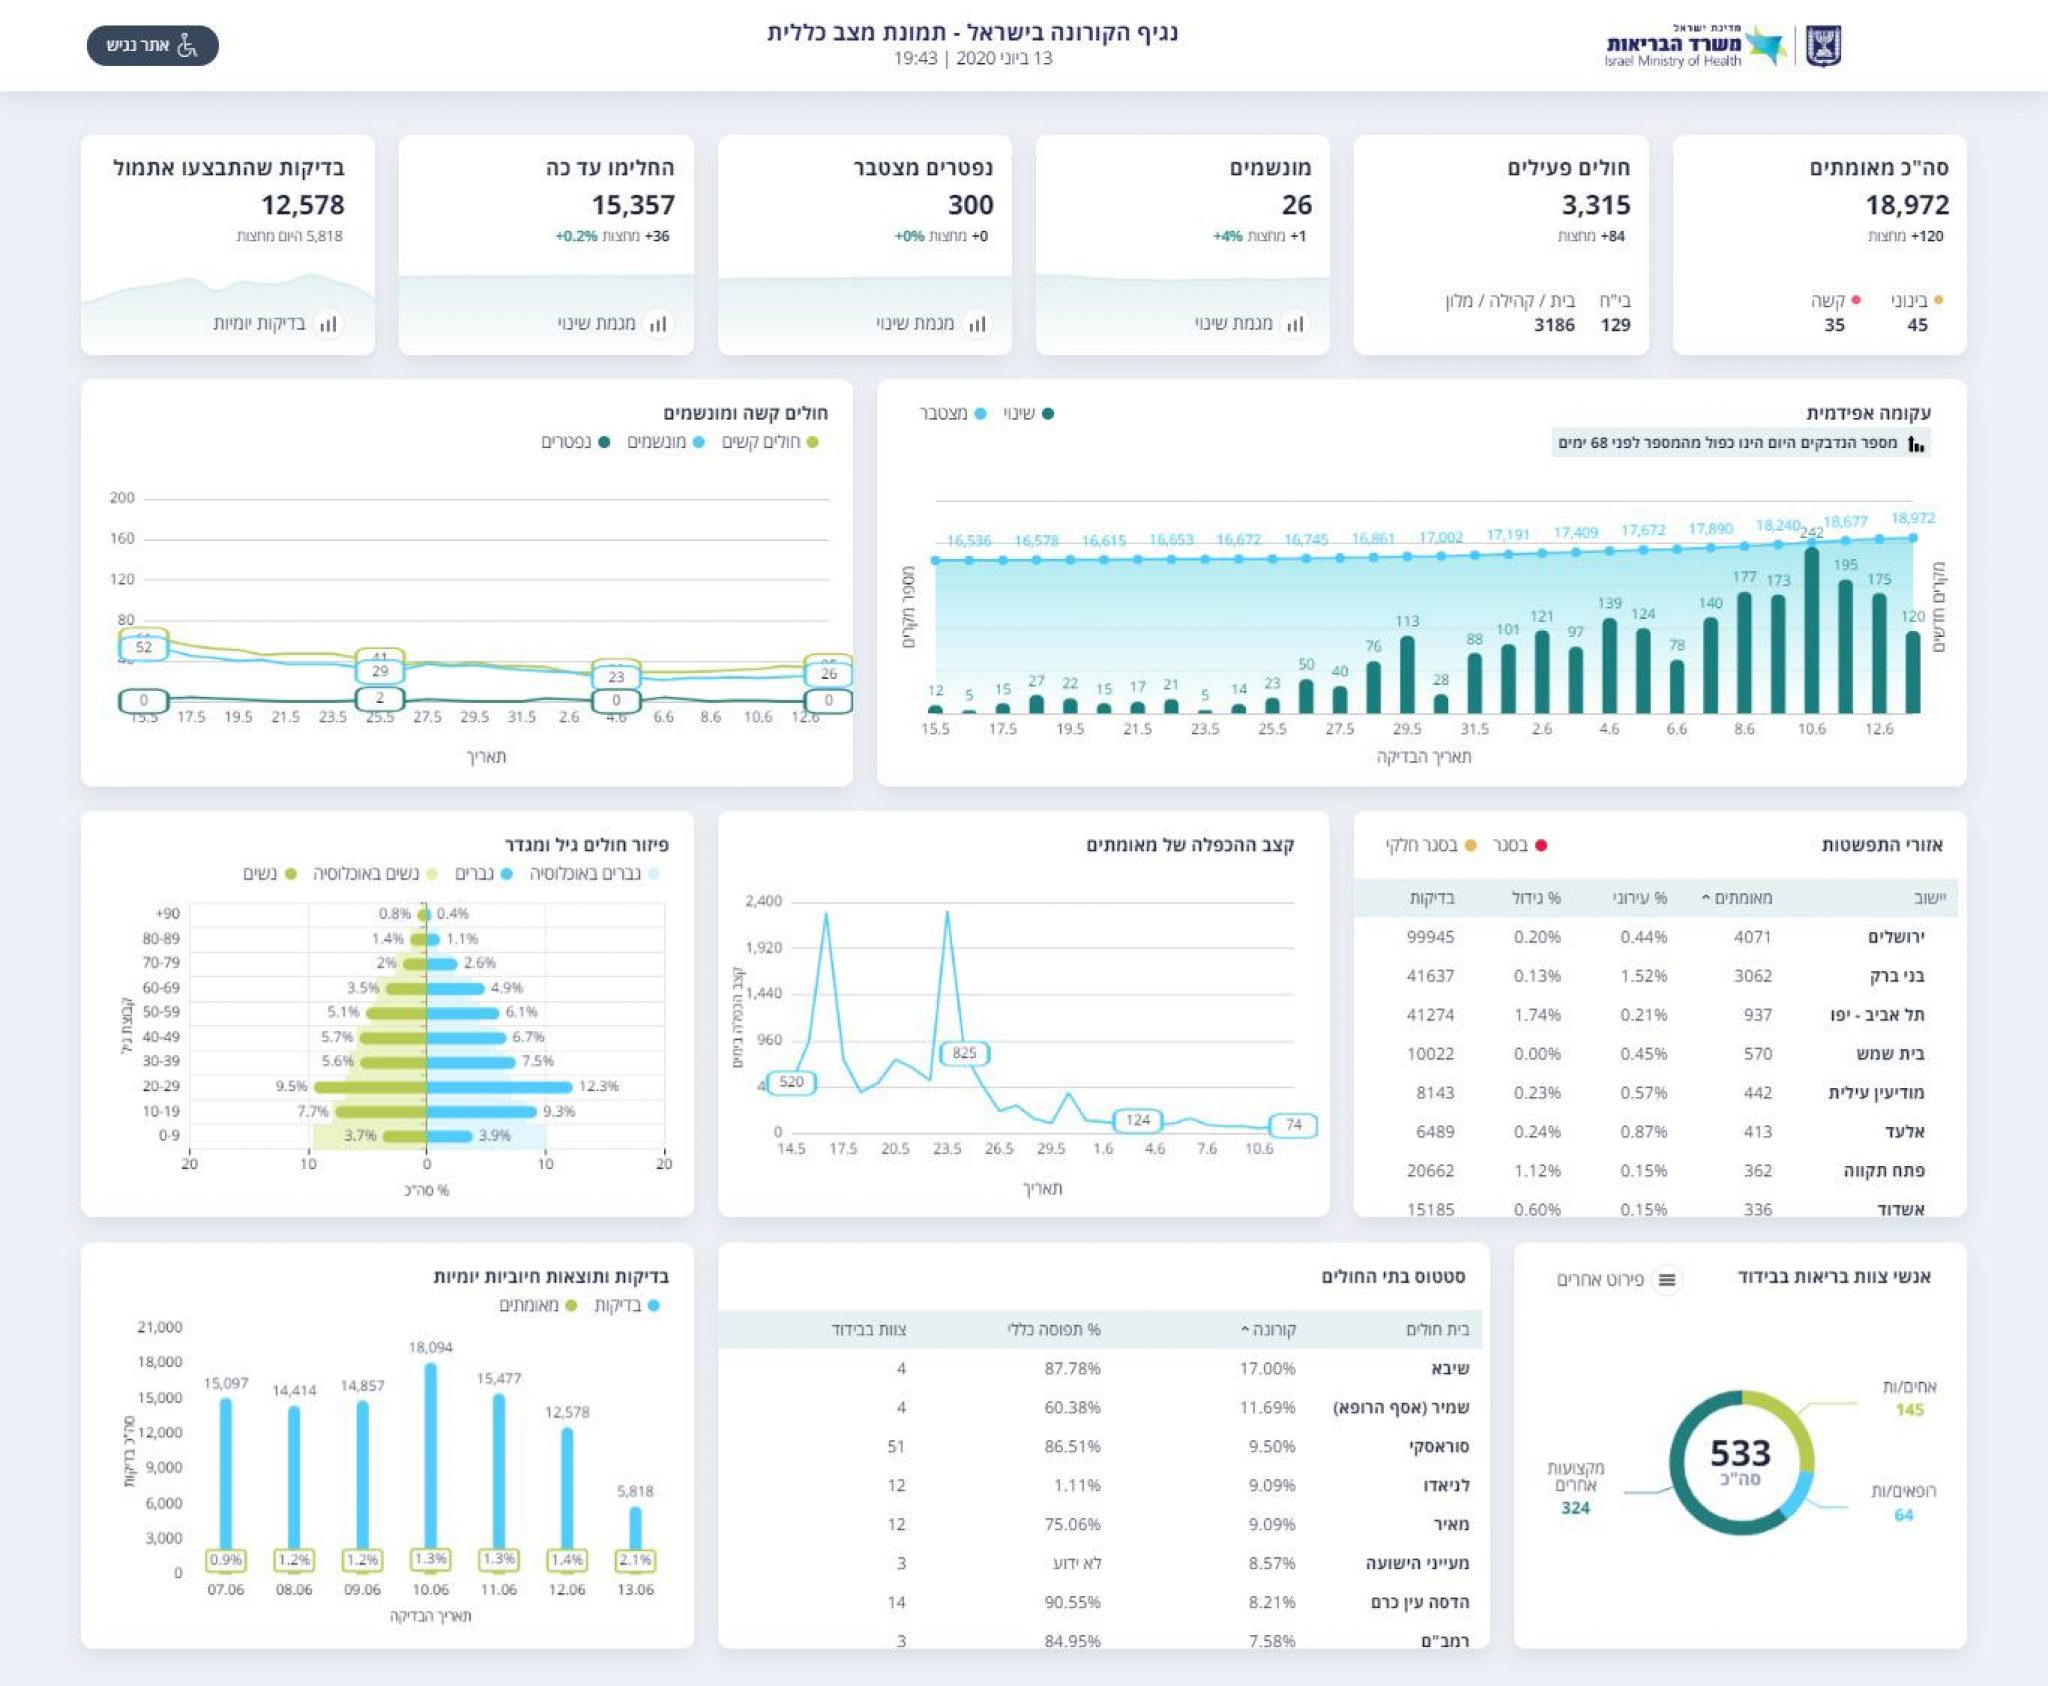Click bar chart icon for daily tests
Image resolution: width=2048 pixels, height=1686 pixels.
point(328,324)
